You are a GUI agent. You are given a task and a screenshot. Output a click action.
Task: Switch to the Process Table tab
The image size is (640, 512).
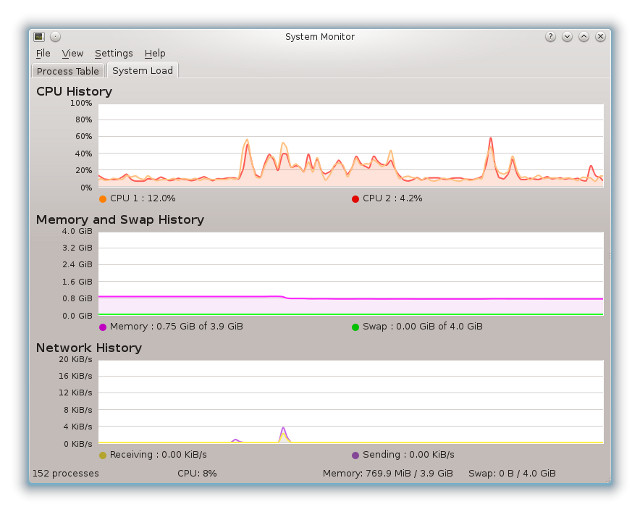68,71
